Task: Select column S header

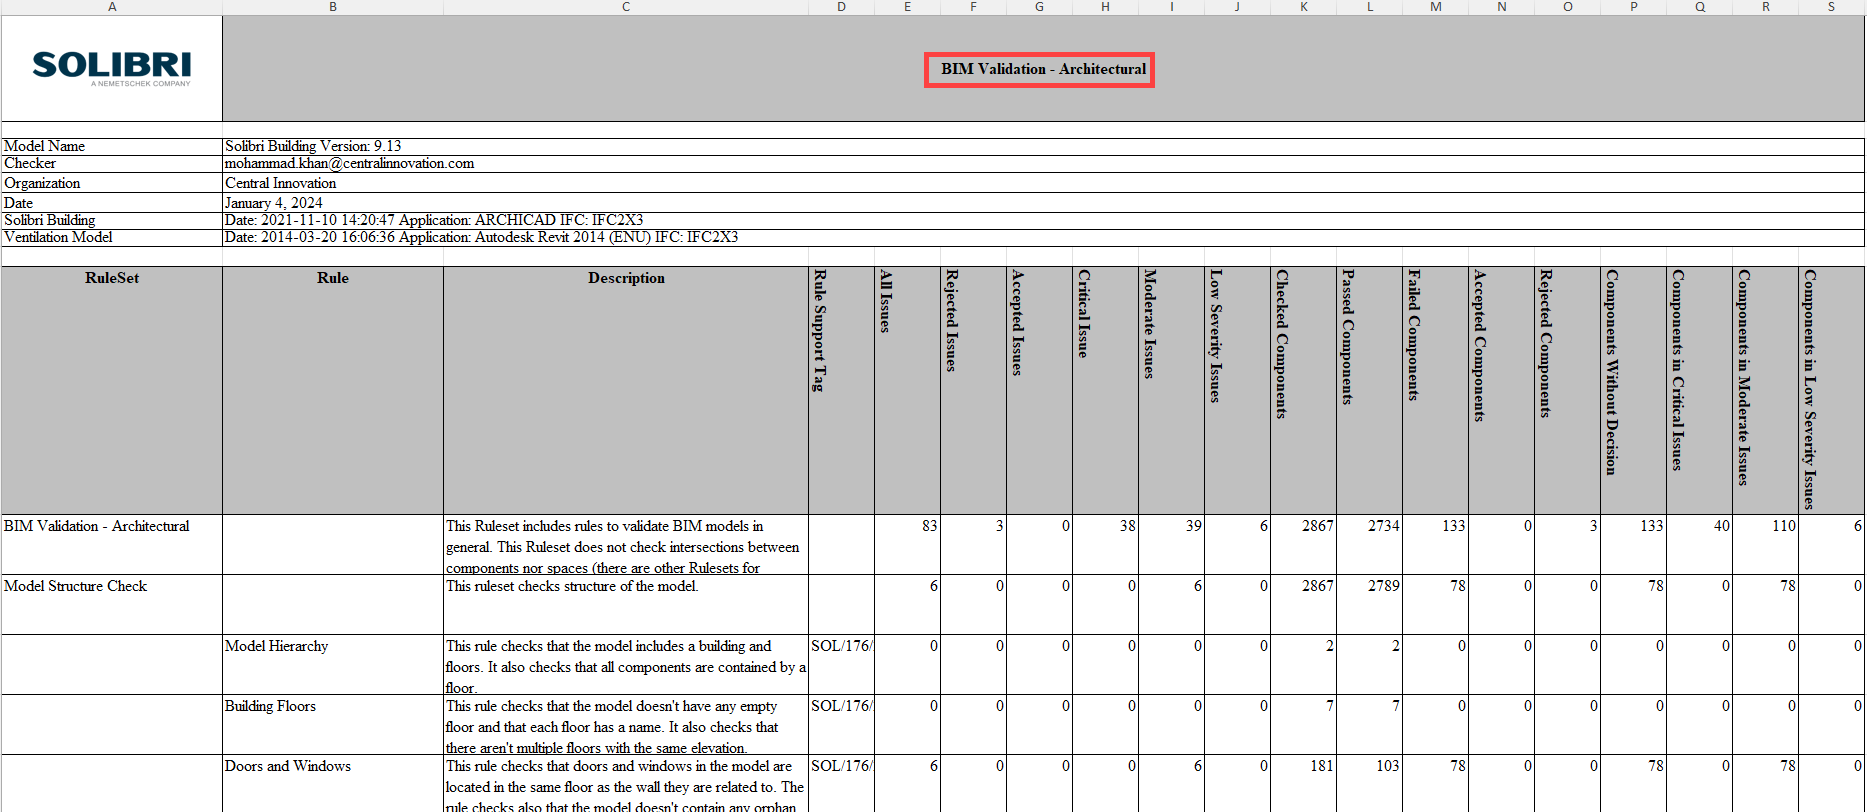Action: coord(1831,7)
